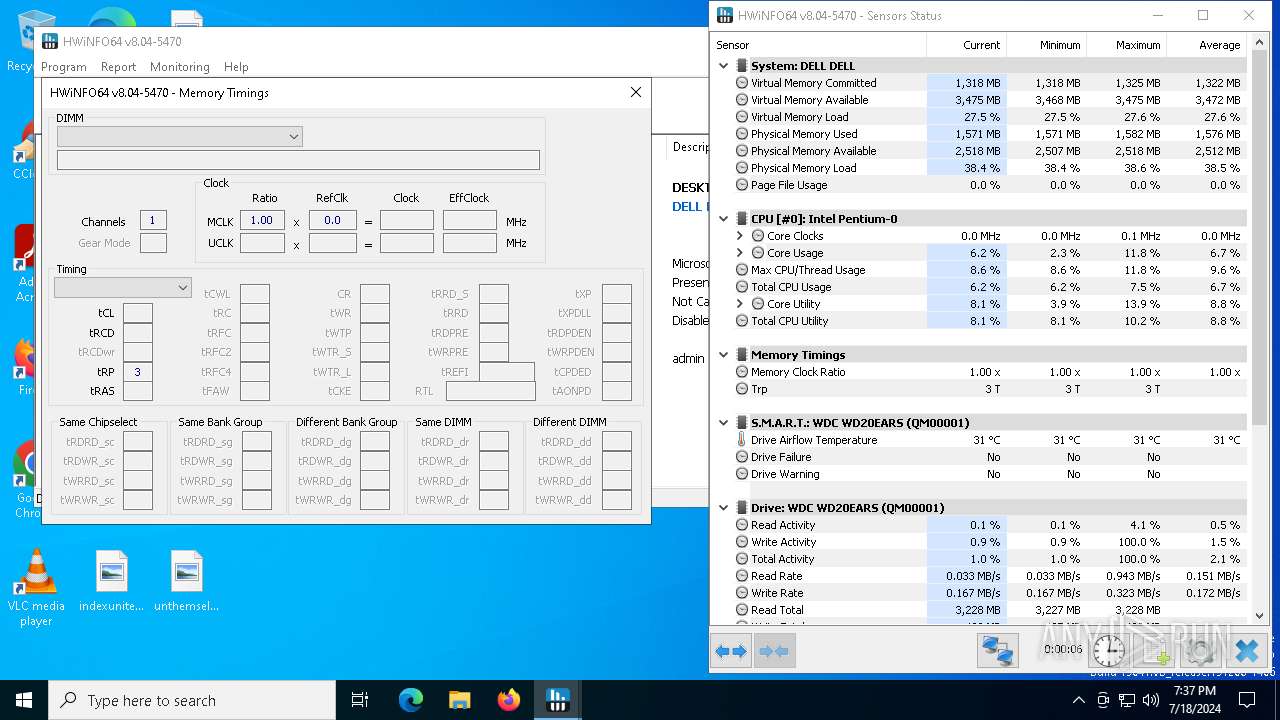Click the Average column header
This screenshot has width=1280, height=720.
click(1206, 45)
